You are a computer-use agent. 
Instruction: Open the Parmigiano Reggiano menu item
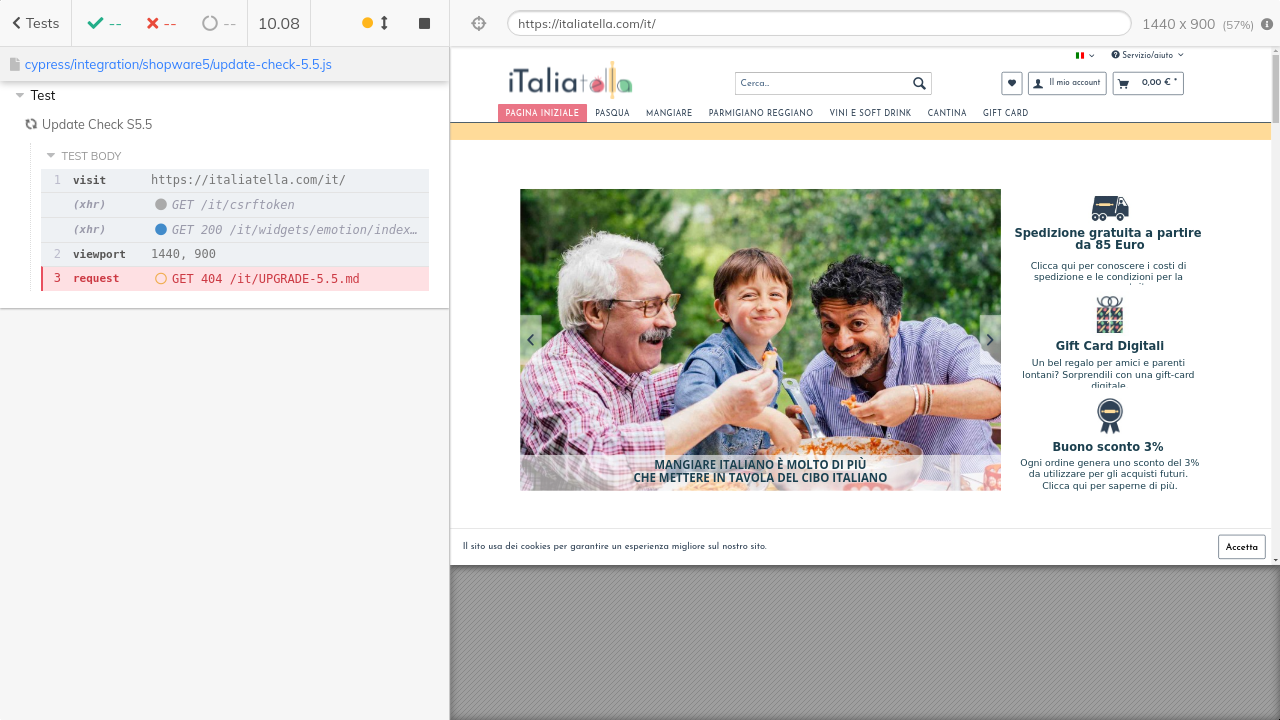(760, 113)
